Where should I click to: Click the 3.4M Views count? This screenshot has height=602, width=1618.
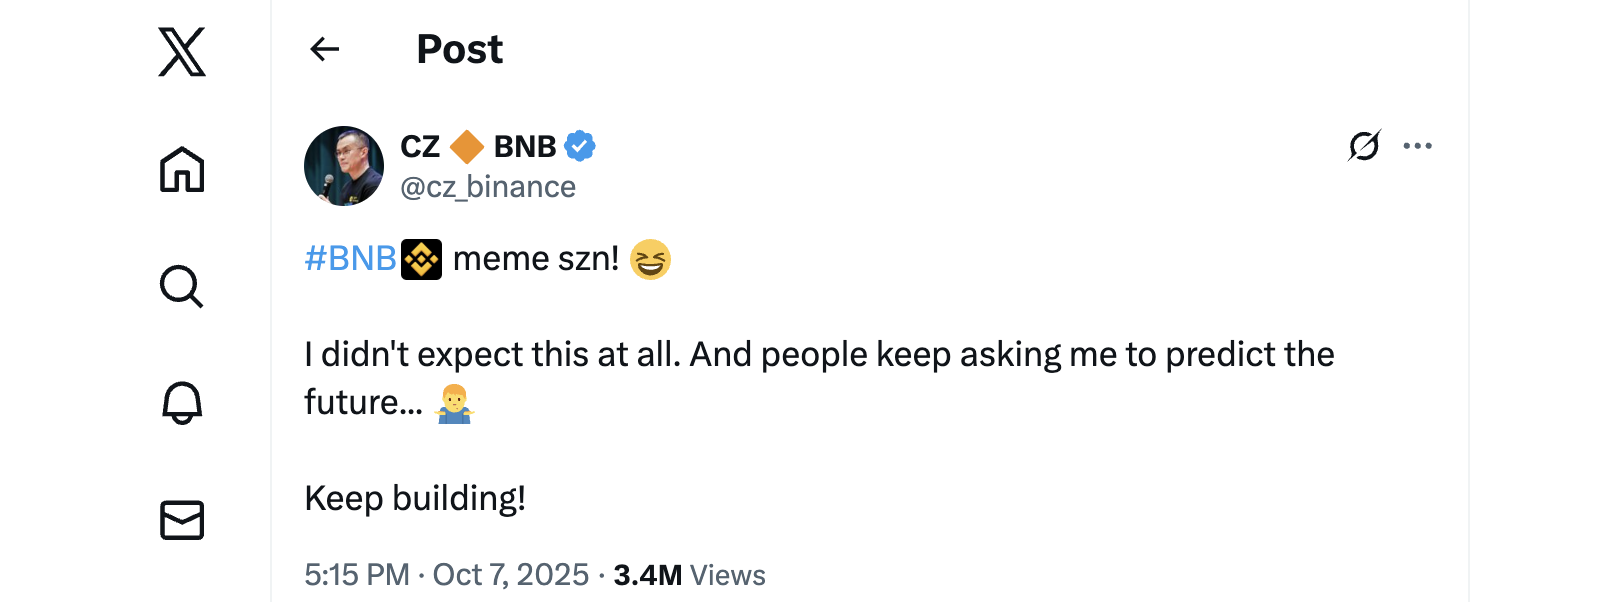pyautogui.click(x=689, y=575)
